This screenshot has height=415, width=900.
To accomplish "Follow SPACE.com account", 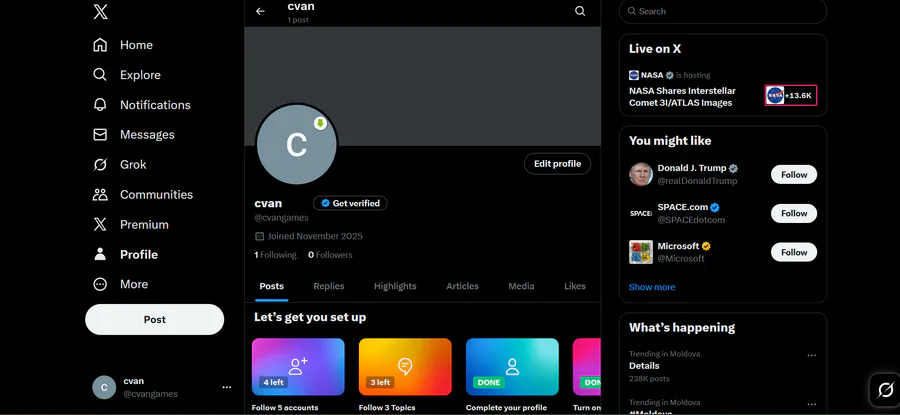I will click(x=794, y=213).
